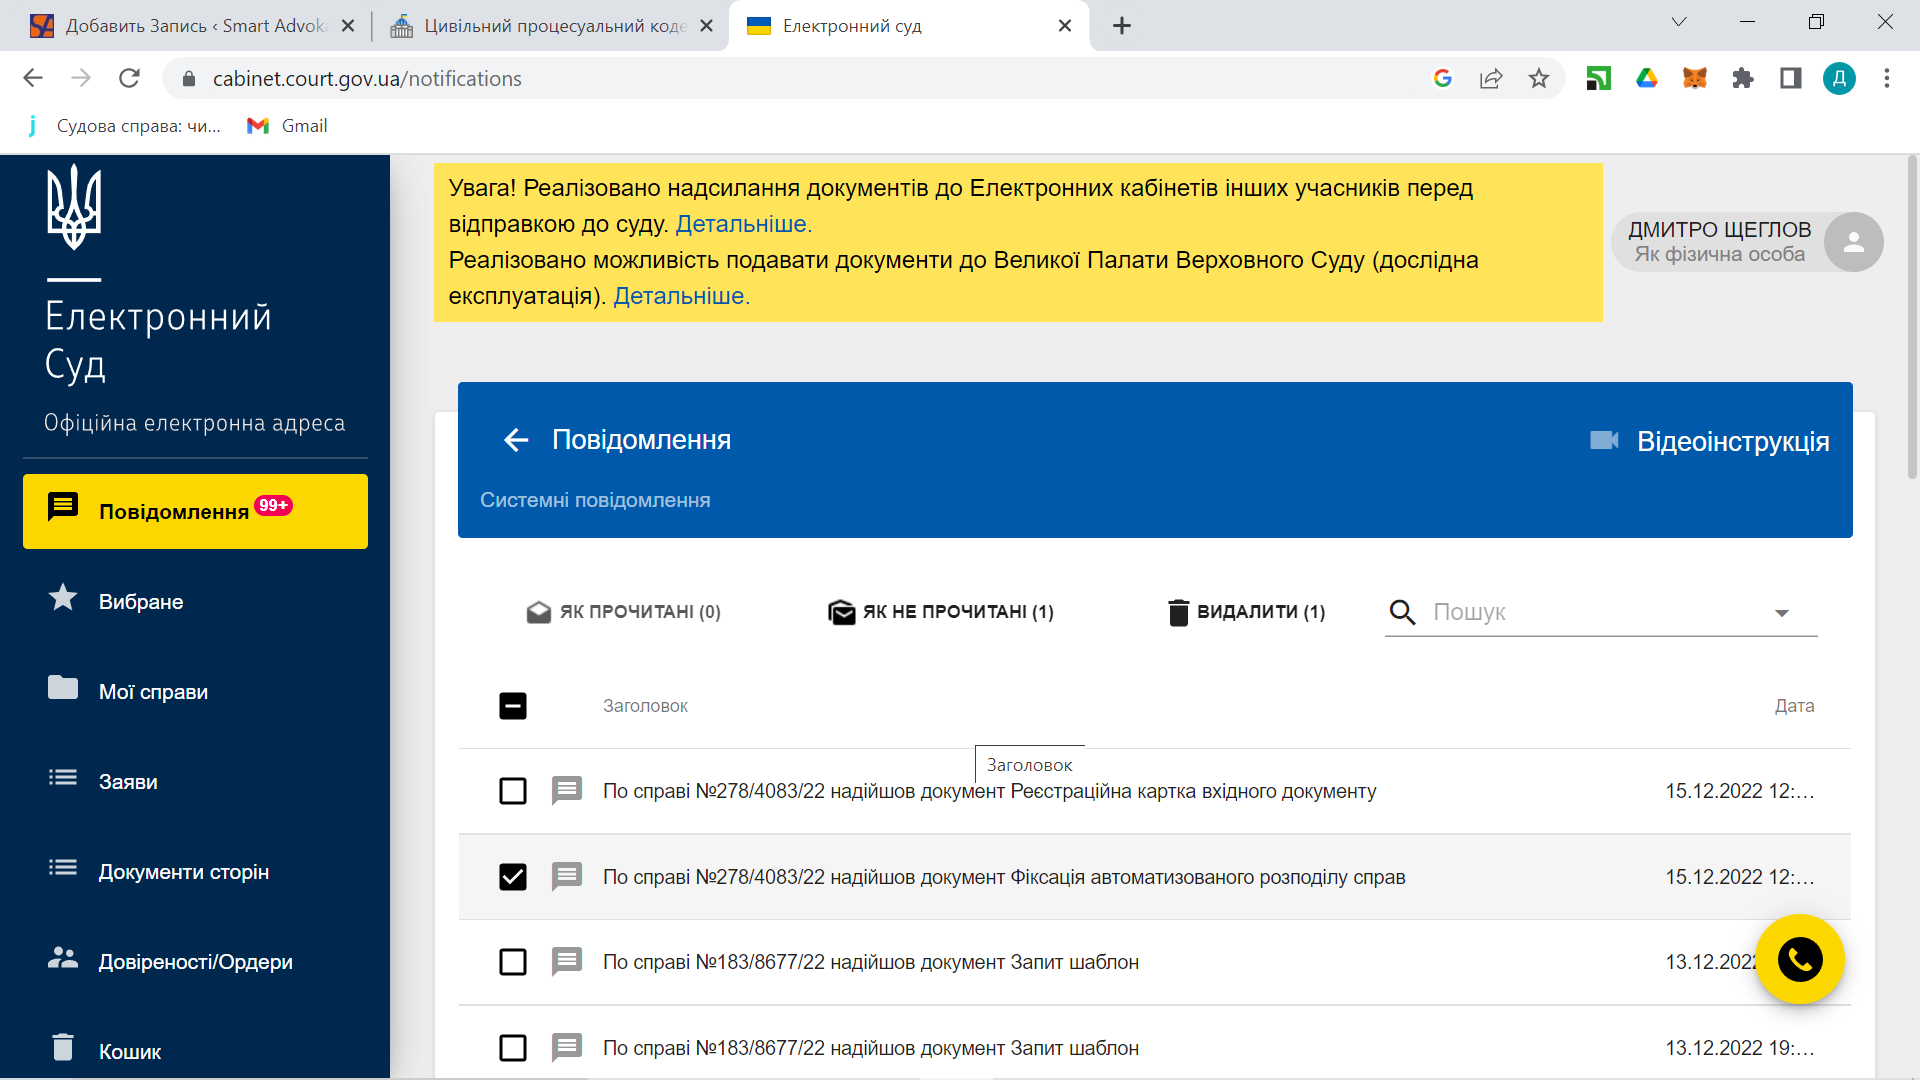
Task: Open the Gmail bookmark
Action: (288, 126)
